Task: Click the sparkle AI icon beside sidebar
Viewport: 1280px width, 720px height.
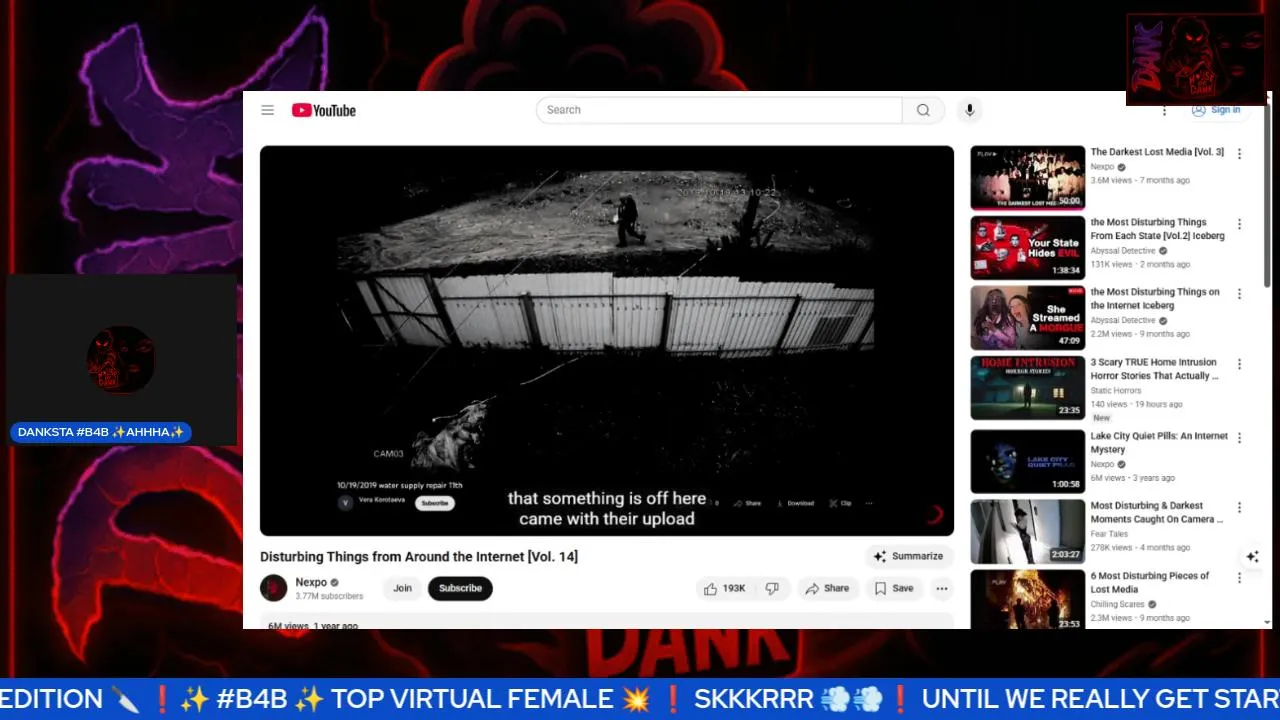Action: click(1252, 557)
